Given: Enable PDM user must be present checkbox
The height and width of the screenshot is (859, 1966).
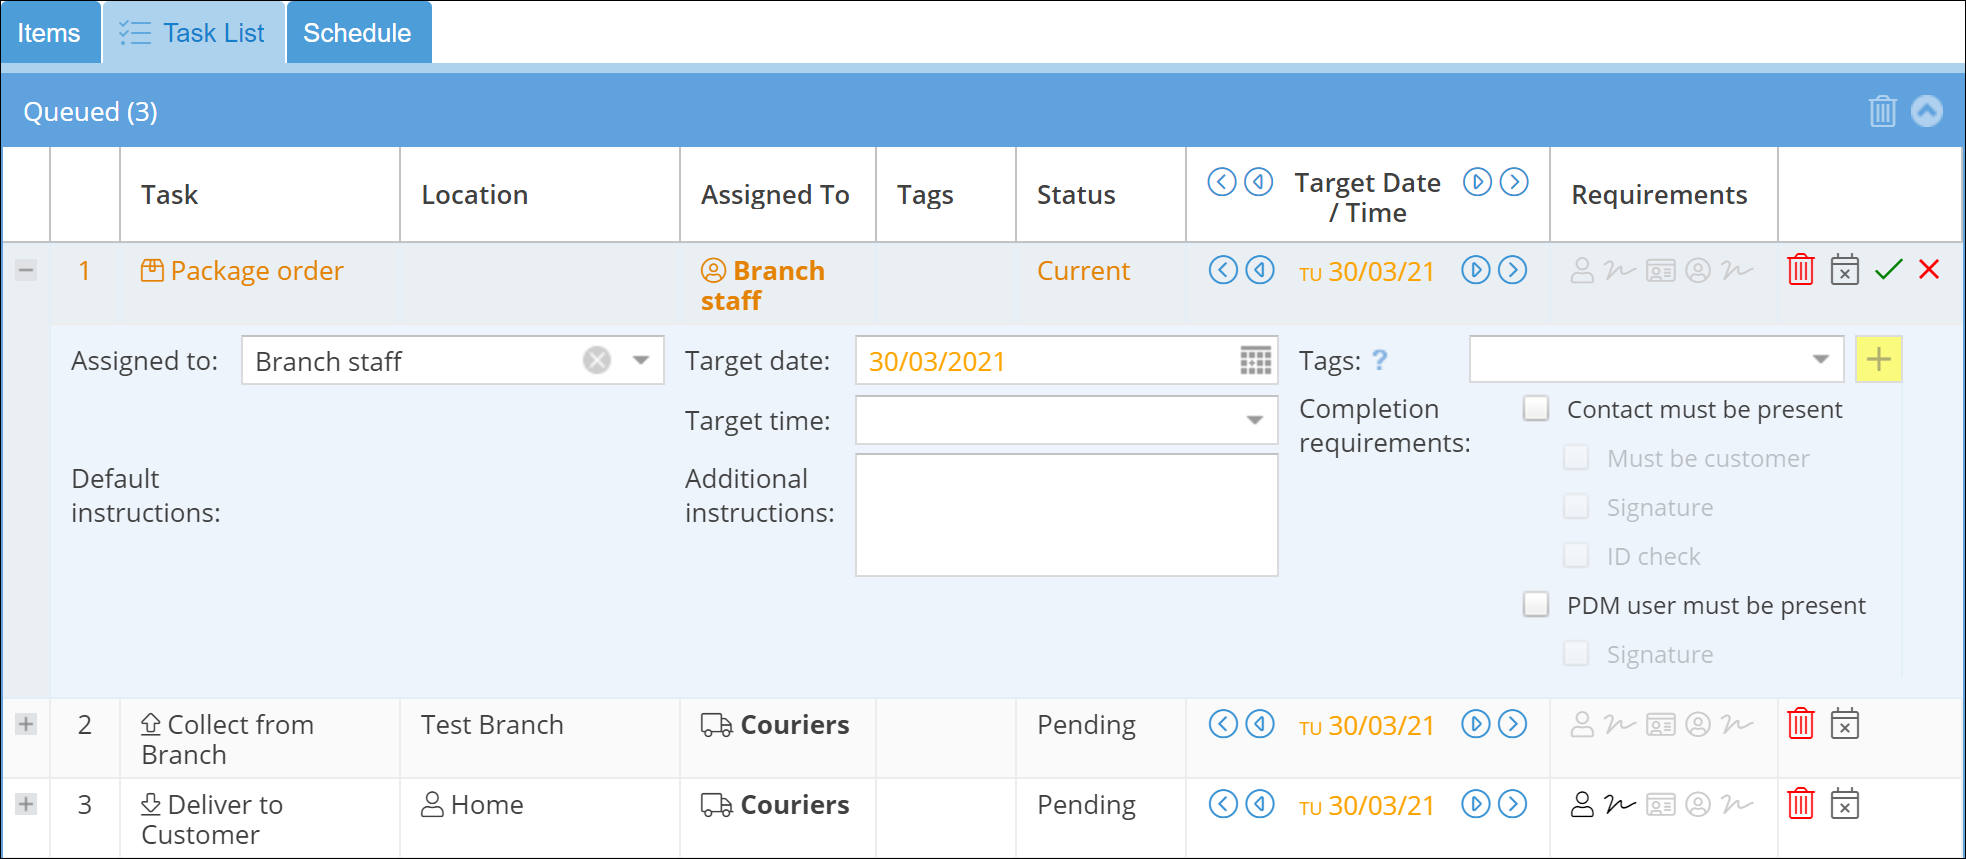Looking at the screenshot, I should click(x=1536, y=605).
